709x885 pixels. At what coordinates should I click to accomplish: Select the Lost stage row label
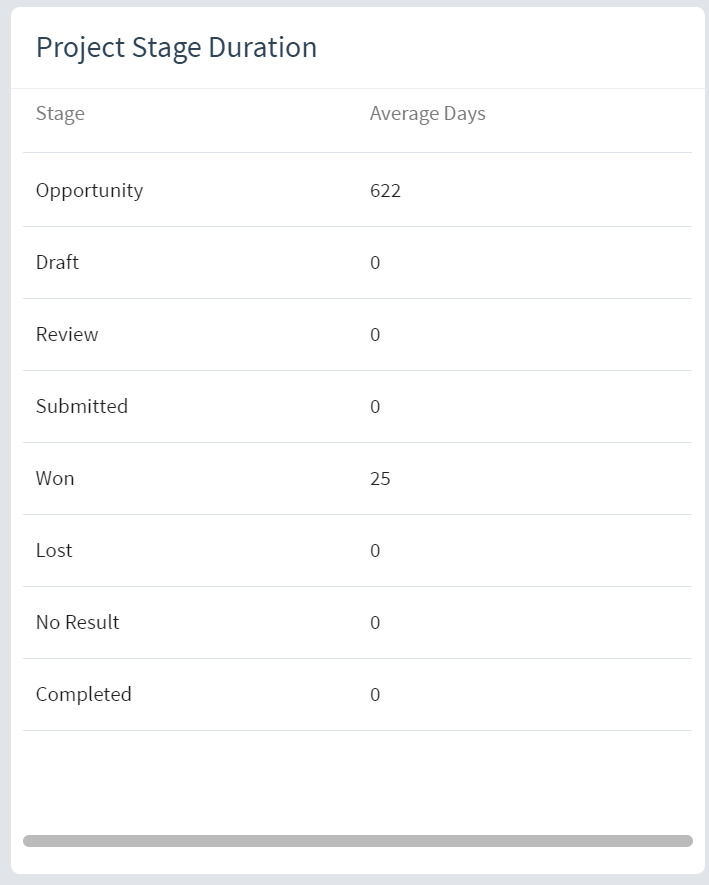[x=54, y=550]
